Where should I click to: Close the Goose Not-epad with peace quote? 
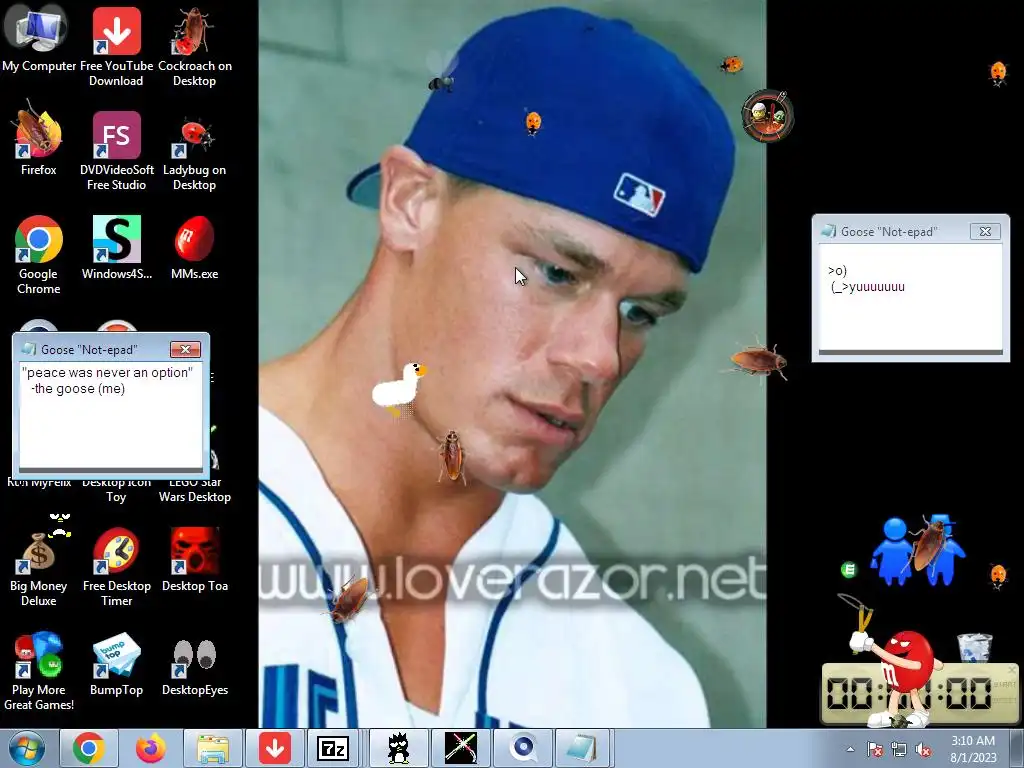(185, 349)
